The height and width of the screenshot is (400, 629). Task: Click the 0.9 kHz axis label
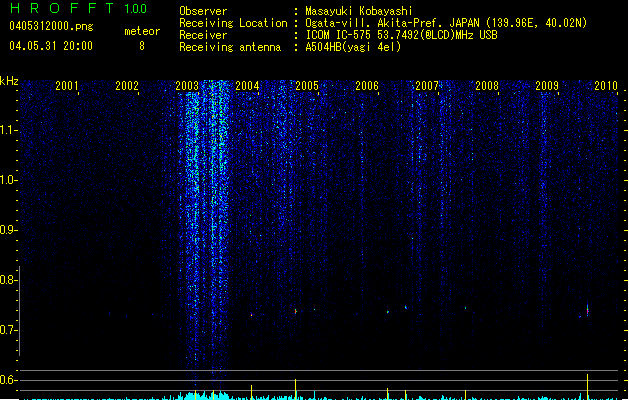[7, 230]
